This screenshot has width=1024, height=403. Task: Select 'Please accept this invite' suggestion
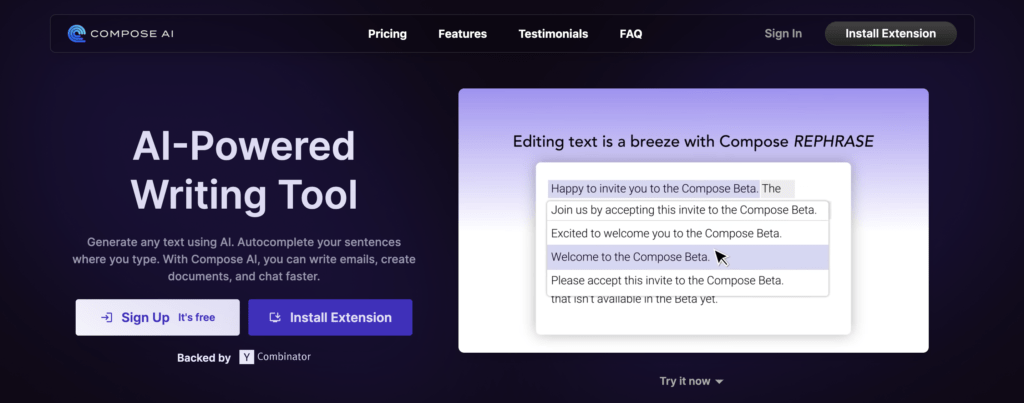pyautogui.click(x=688, y=281)
